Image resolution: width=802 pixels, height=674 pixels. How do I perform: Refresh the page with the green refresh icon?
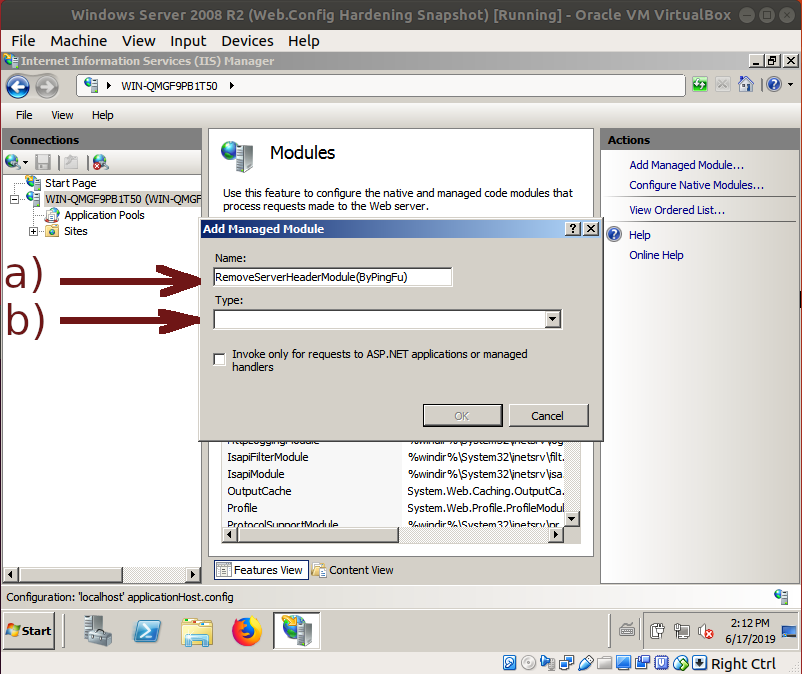point(700,84)
